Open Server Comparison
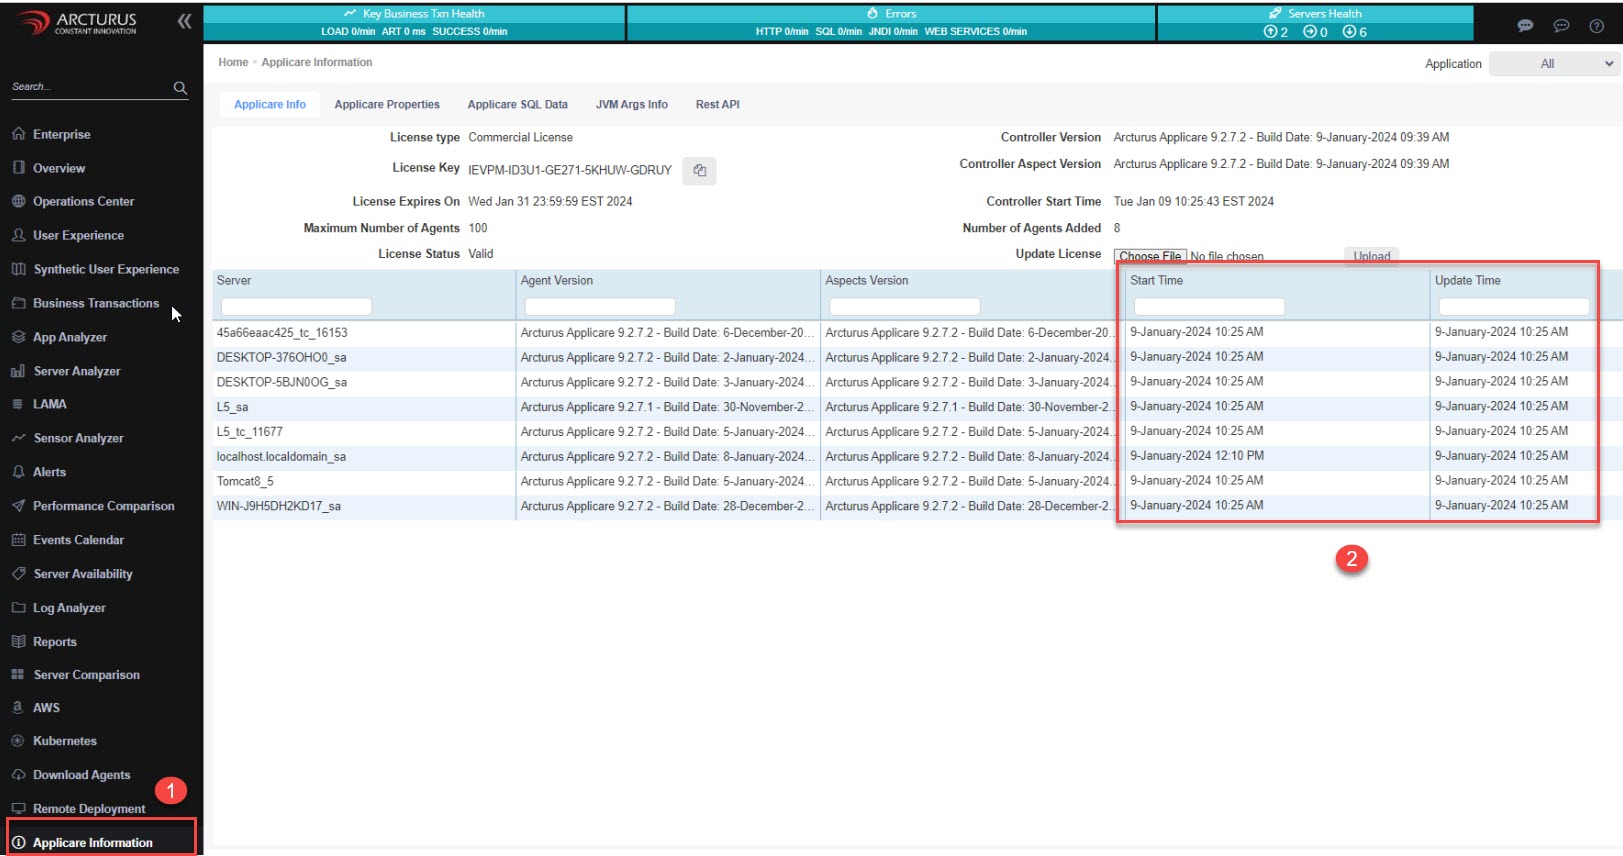This screenshot has height=856, width=1623. 86,675
